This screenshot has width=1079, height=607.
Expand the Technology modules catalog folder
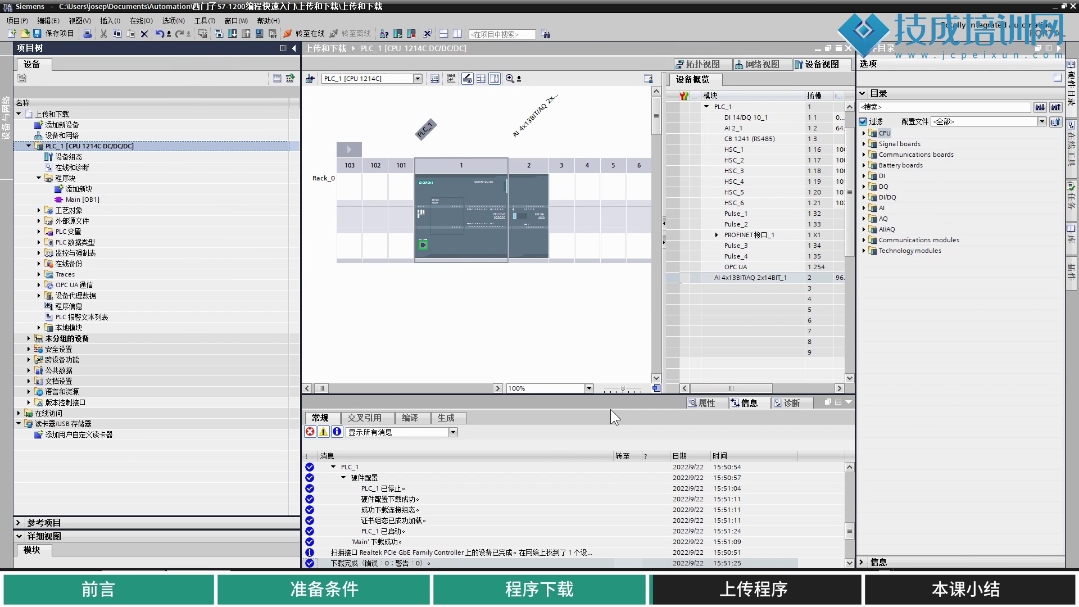[x=864, y=251]
